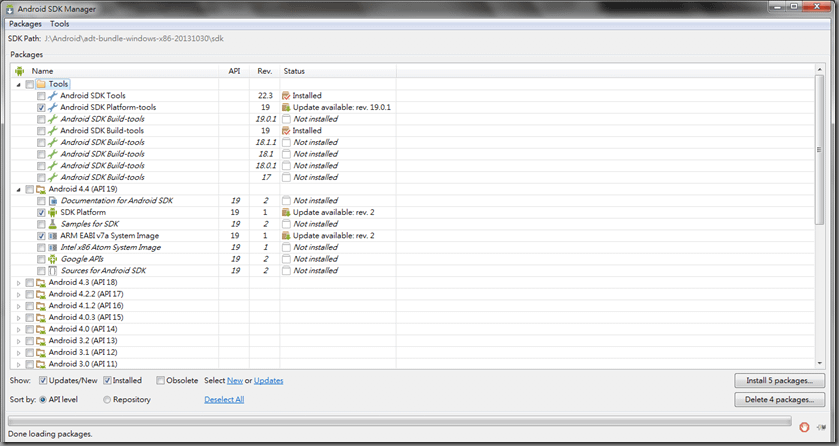This screenshot has height=446, width=839.
Task: Expand the Android 4.0 (API 14) group
Action: 19,330
